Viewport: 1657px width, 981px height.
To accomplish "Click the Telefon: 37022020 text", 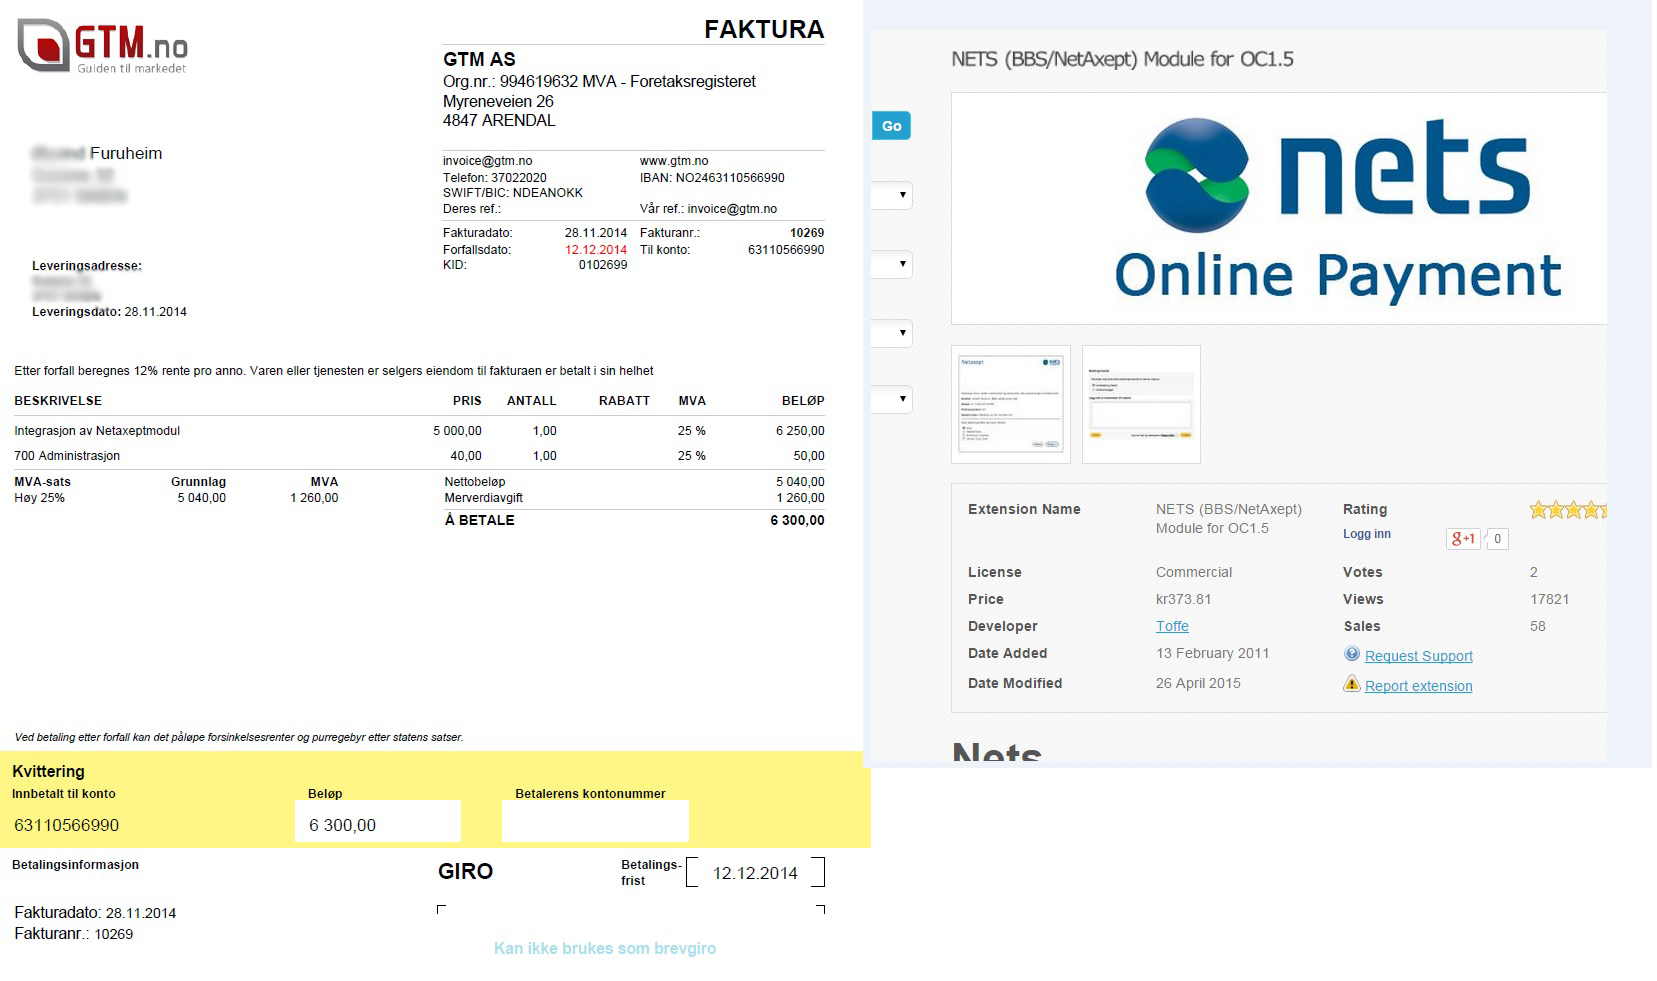I will pos(495,177).
